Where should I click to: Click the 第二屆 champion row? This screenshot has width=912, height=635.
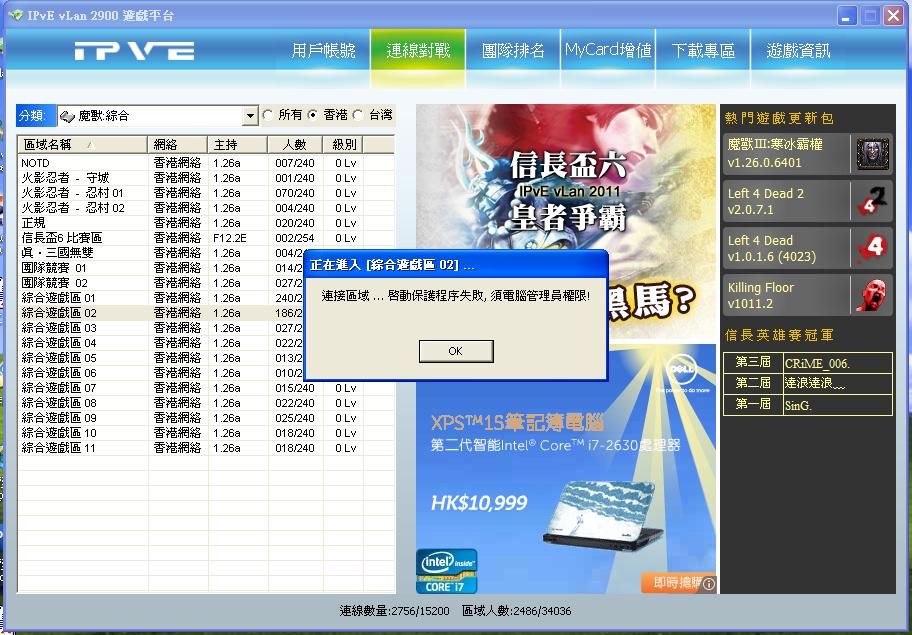click(808, 384)
